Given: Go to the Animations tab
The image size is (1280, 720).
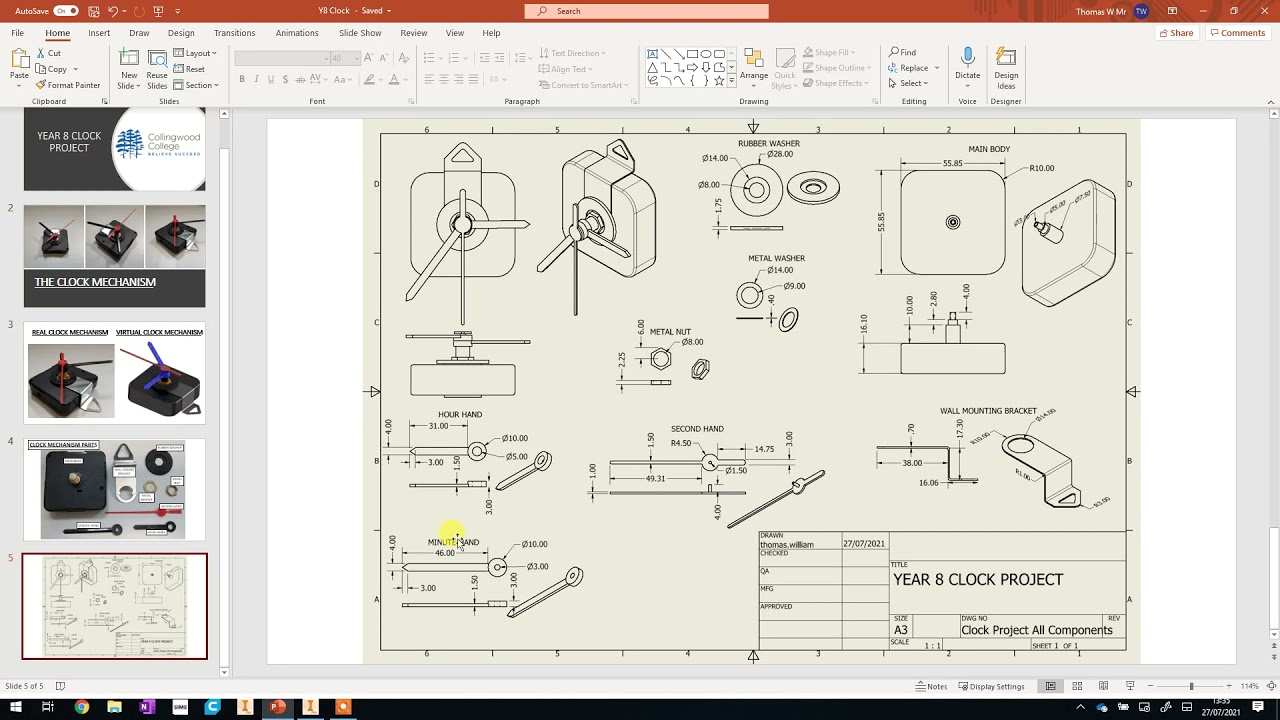Looking at the screenshot, I should tap(297, 33).
